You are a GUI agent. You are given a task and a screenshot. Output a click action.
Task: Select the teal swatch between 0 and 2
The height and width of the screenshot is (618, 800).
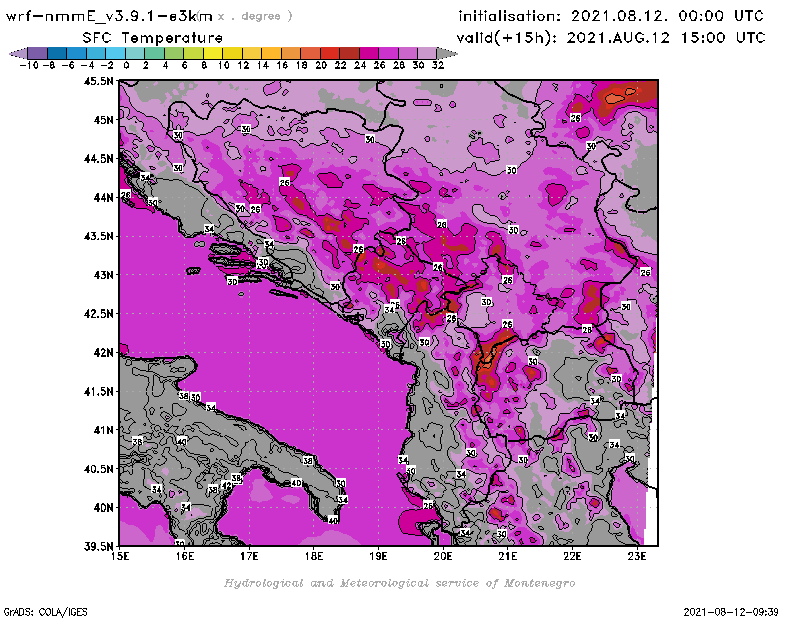[135, 53]
